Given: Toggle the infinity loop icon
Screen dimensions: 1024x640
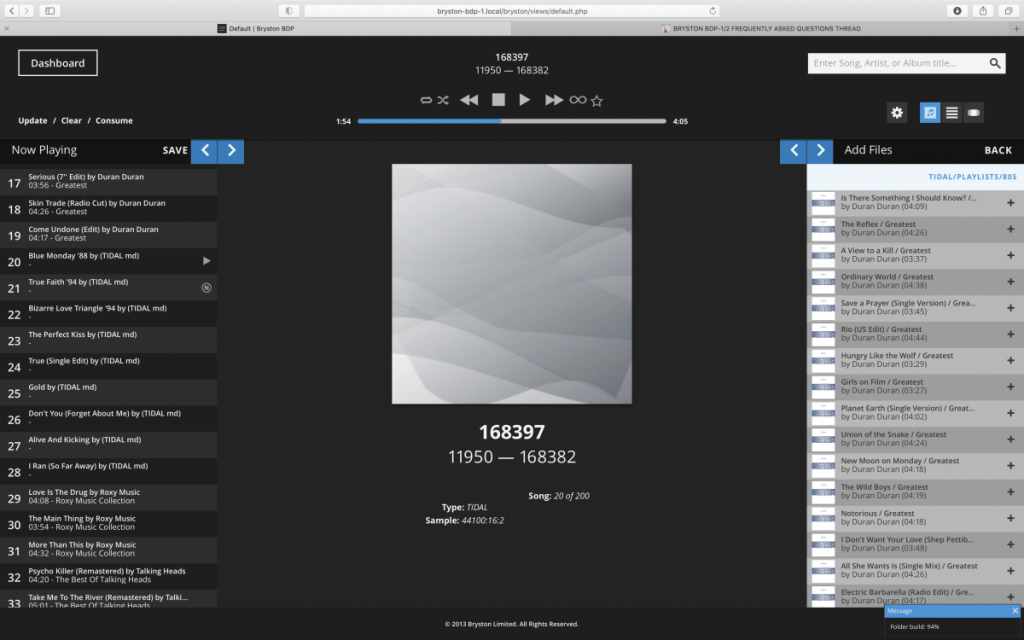Looking at the screenshot, I should 578,100.
